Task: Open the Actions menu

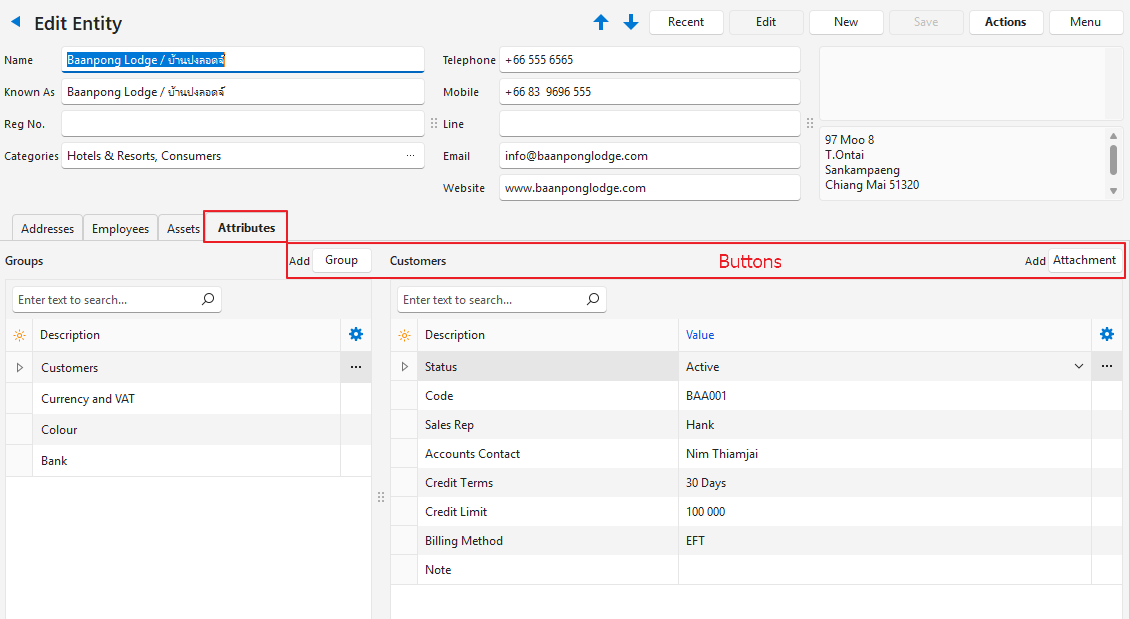Action: coord(1005,22)
